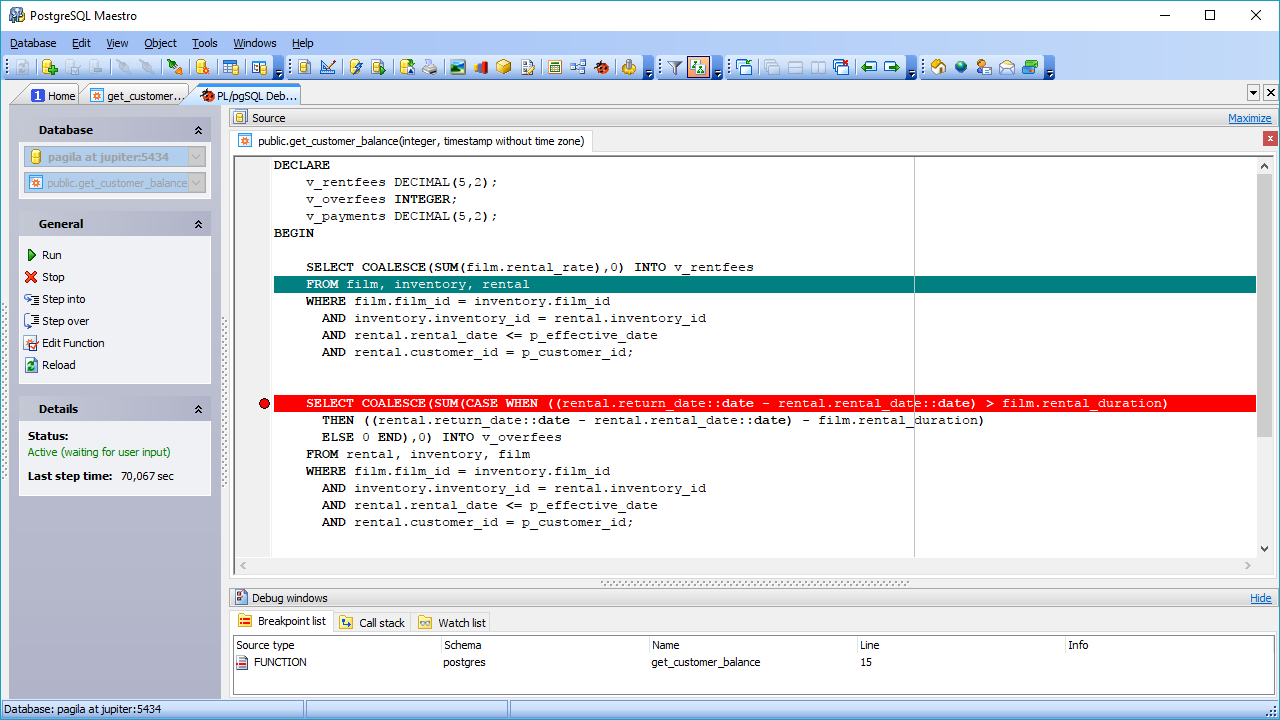Open the SQL filter tool in the toolbar

(x=674, y=67)
